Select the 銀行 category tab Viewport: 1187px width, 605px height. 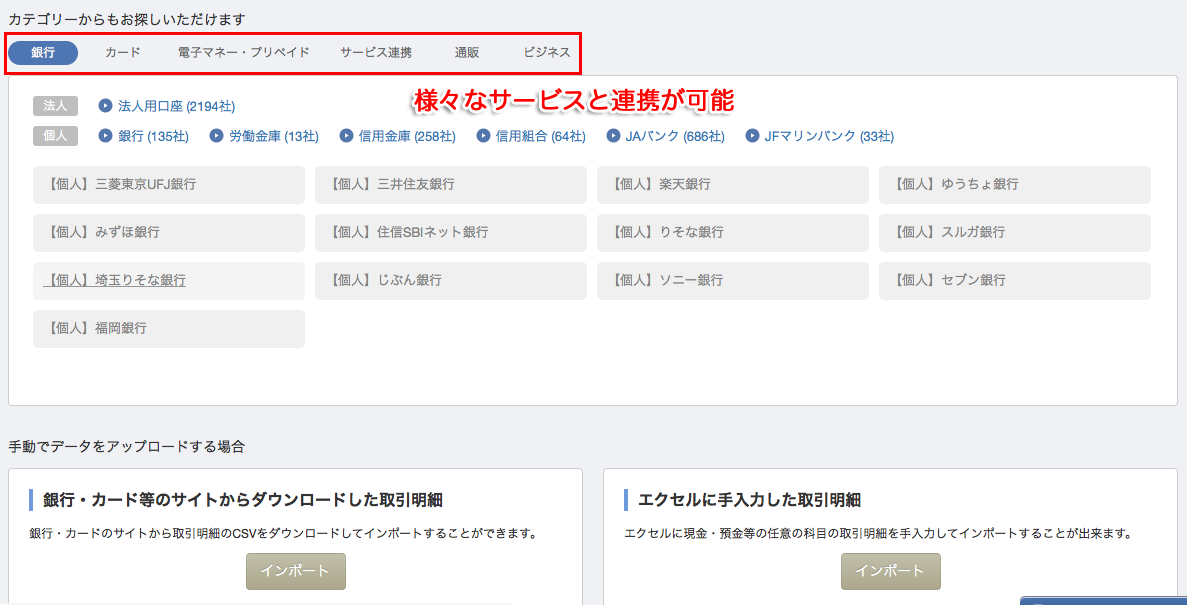(x=43, y=53)
